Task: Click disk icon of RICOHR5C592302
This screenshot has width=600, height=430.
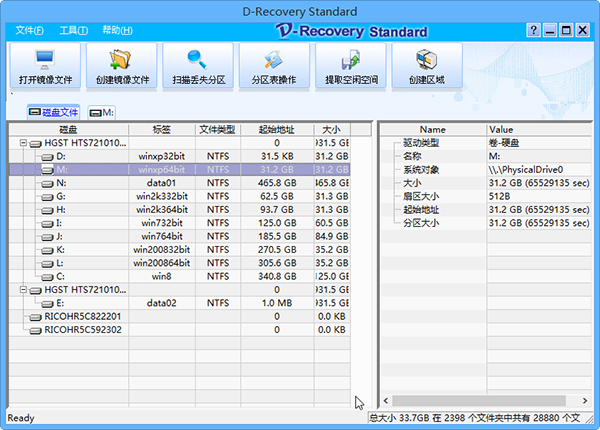Action: coord(36,331)
